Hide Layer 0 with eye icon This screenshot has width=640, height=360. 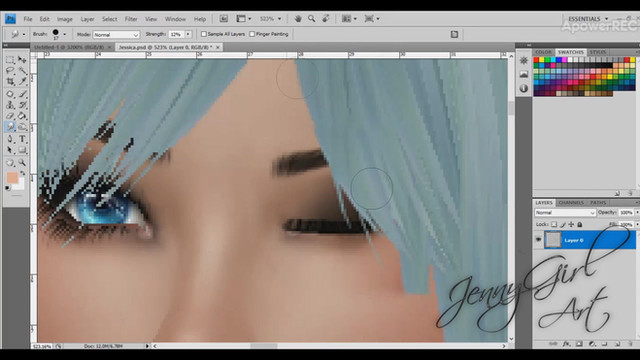click(538, 240)
